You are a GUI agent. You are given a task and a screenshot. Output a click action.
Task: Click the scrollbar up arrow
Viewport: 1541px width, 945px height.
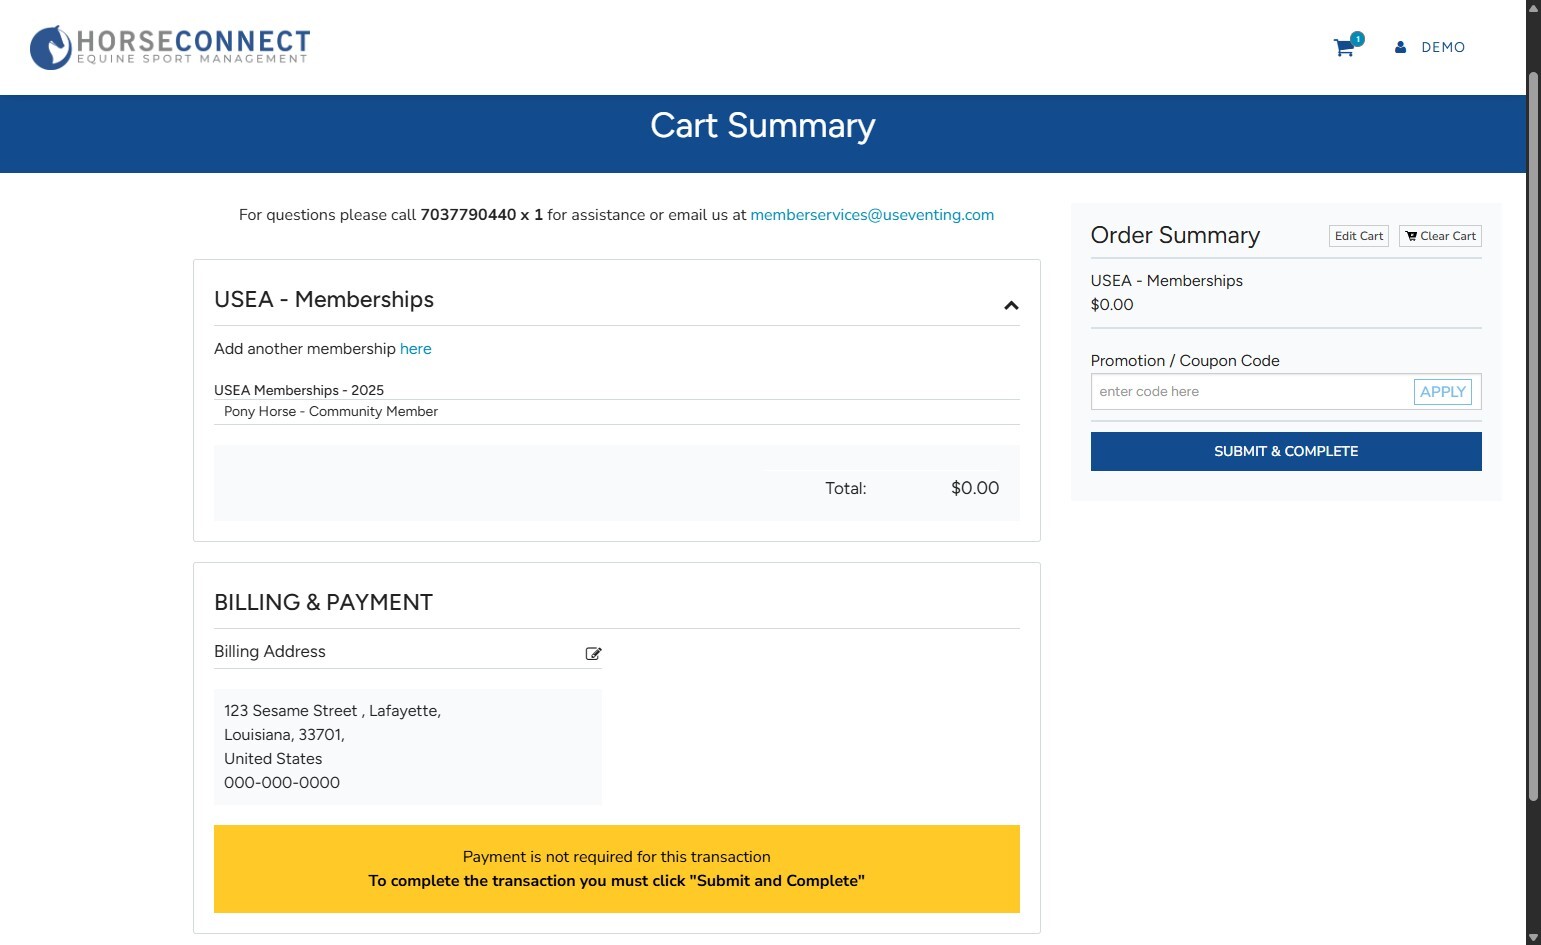point(1533,7)
